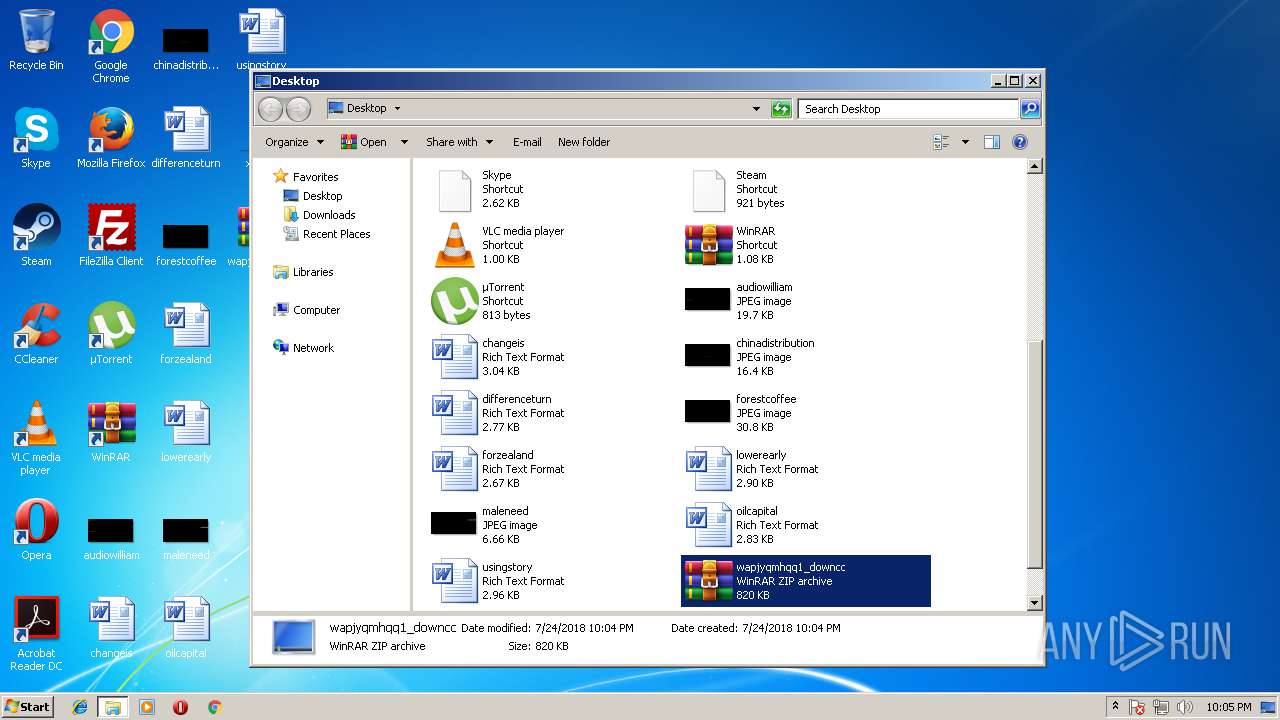This screenshot has width=1280, height=720.
Task: Select the forestcoffee JPEG image in Explorer
Action: 806,413
